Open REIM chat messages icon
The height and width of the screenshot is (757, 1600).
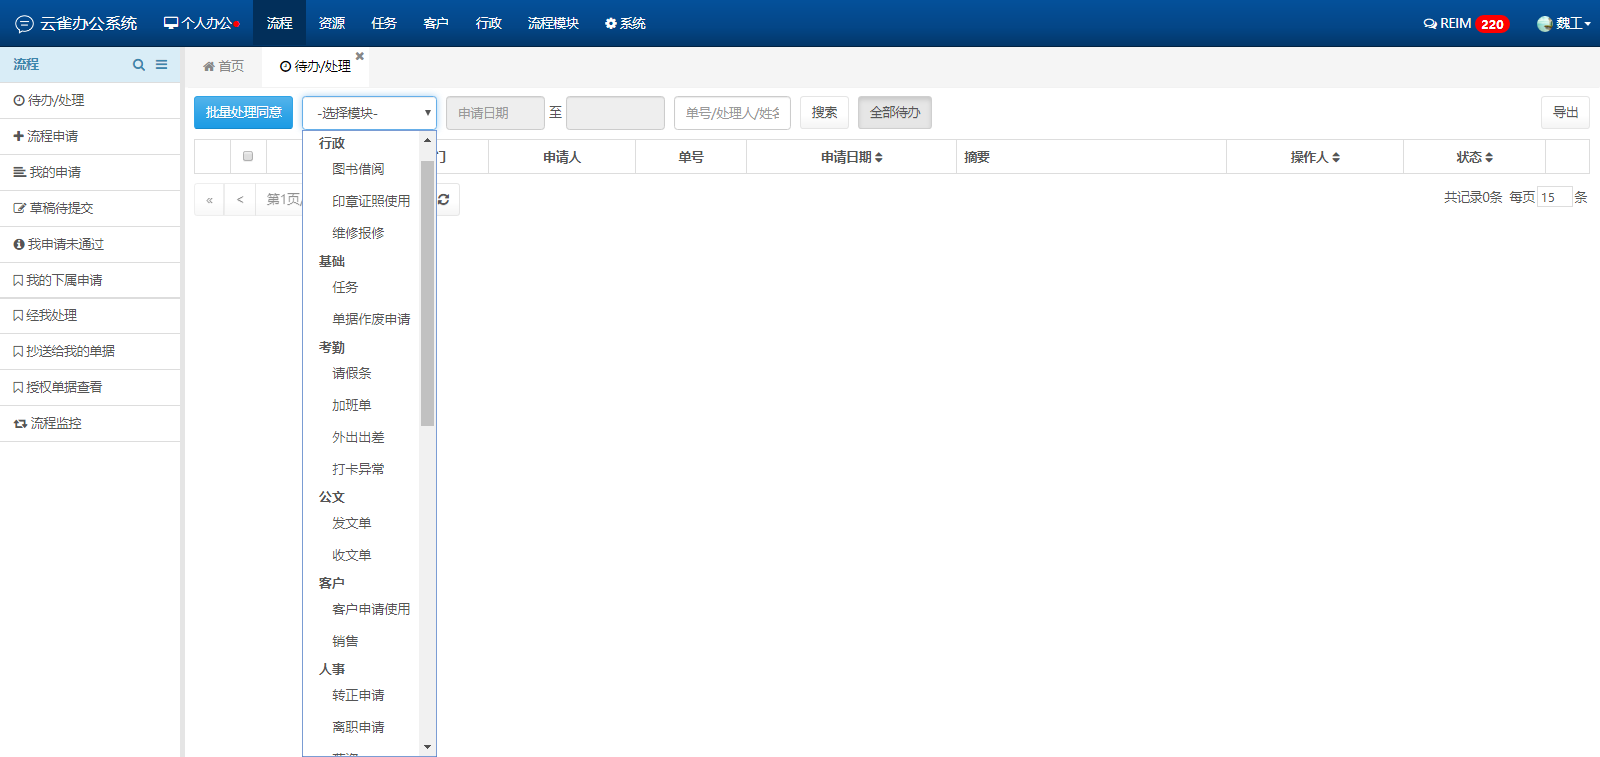1430,24
